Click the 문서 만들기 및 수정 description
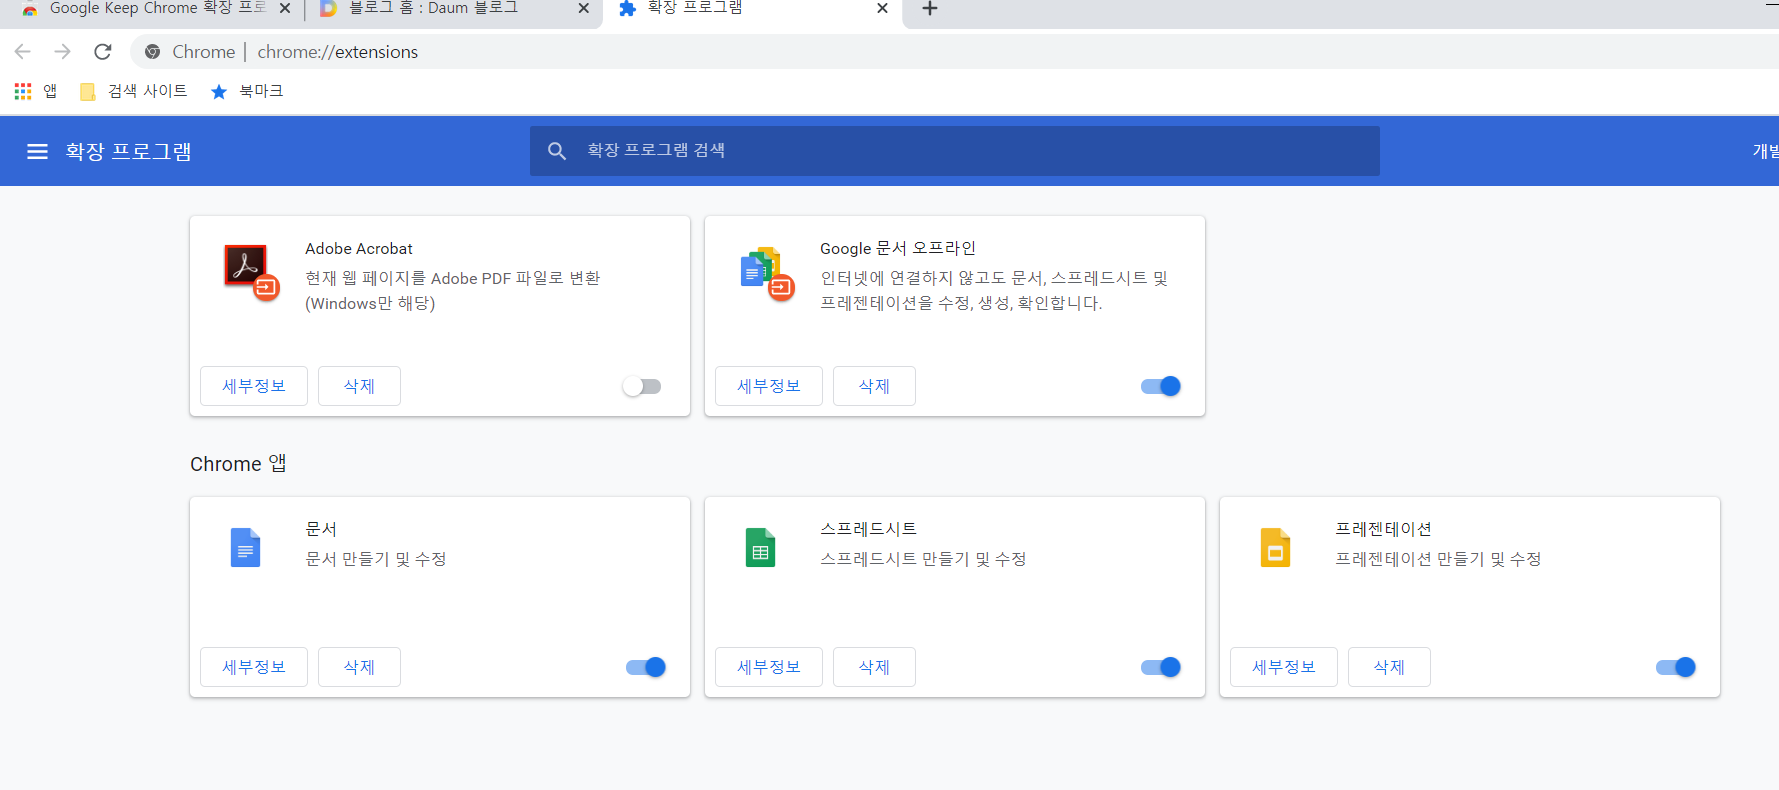 (376, 559)
